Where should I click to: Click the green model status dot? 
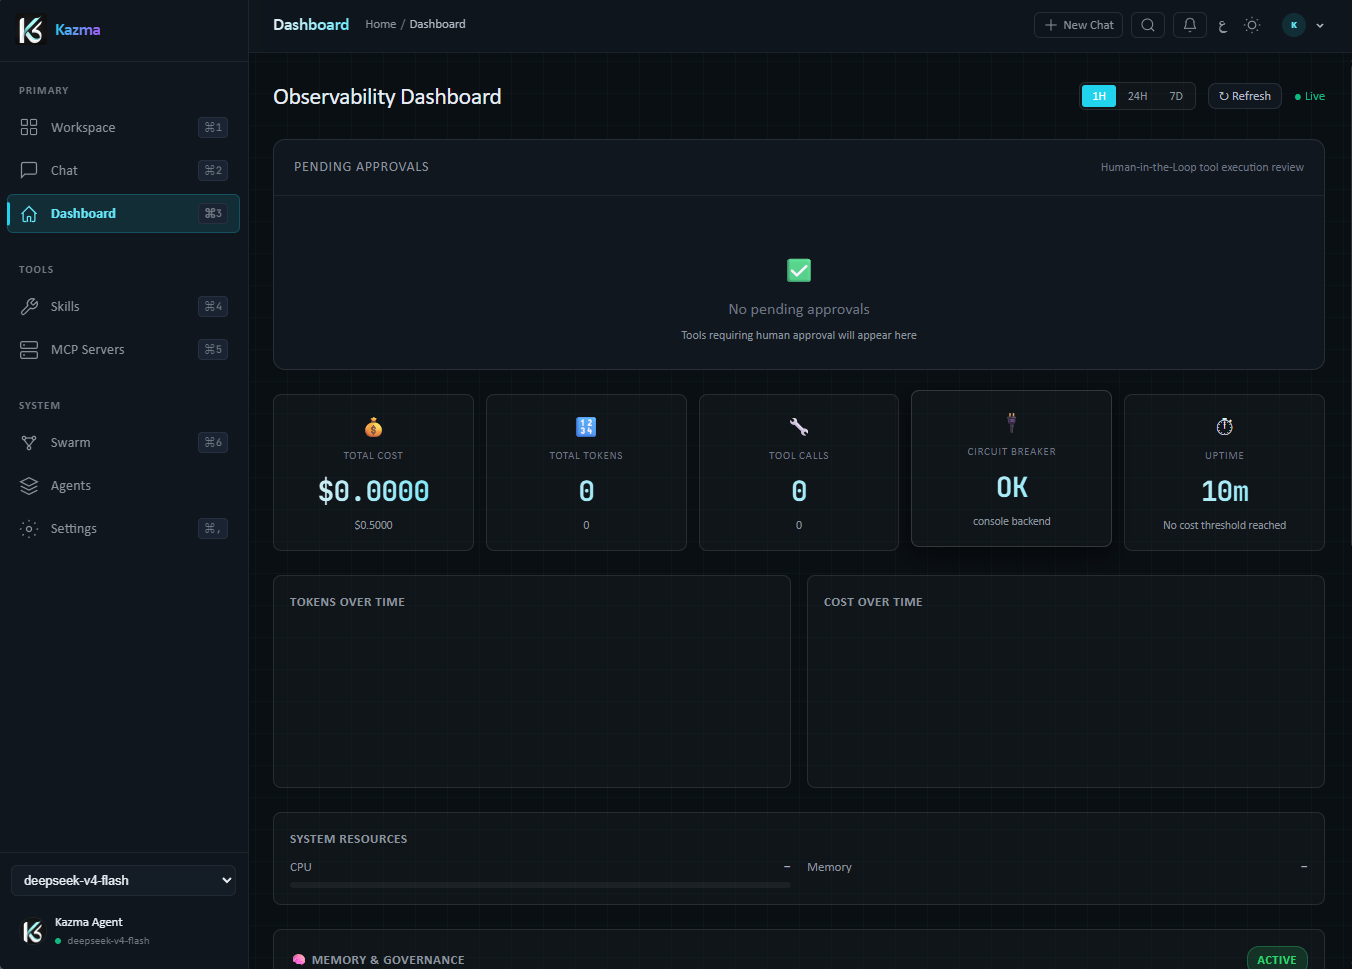[58, 941]
